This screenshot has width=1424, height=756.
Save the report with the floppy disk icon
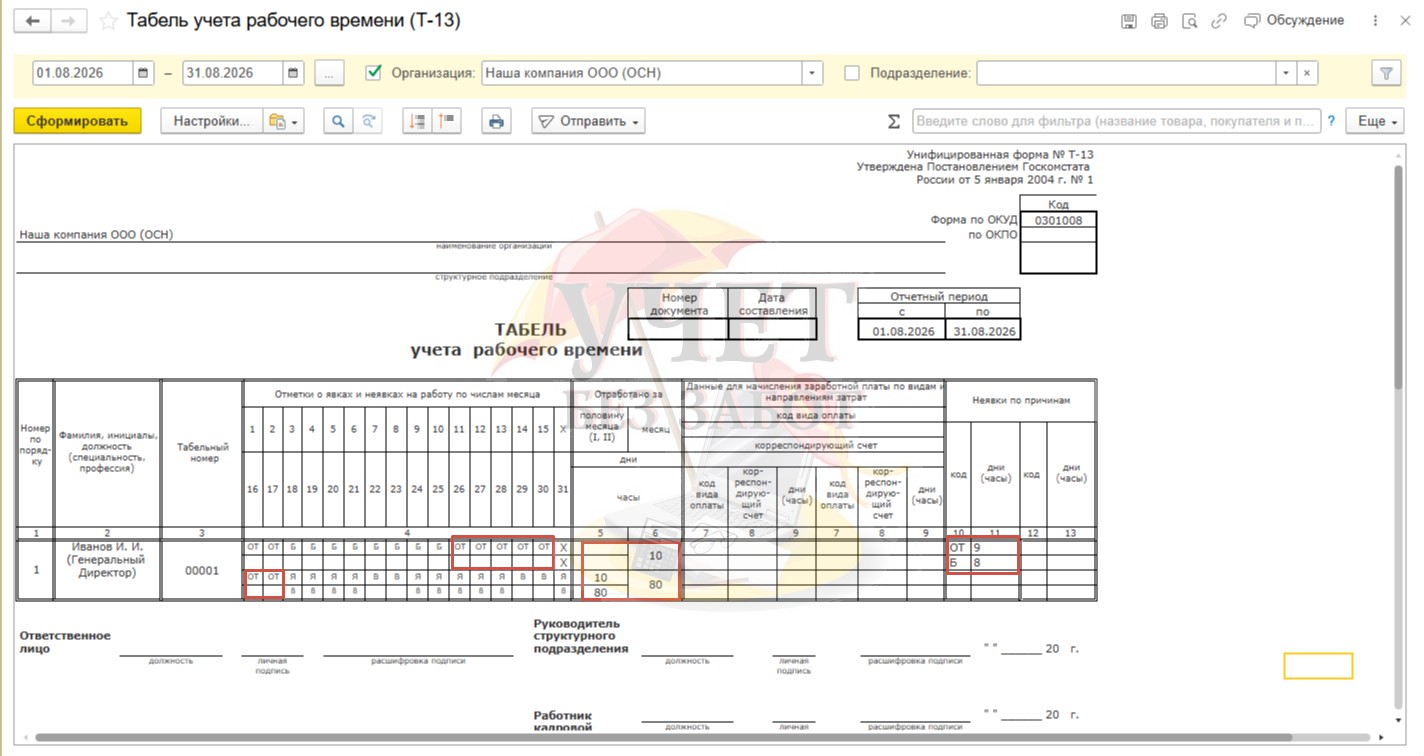click(x=1129, y=21)
